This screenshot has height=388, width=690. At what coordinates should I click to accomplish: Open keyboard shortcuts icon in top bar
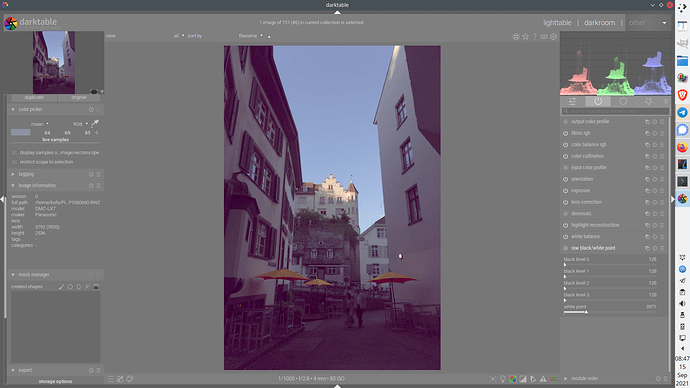tap(544, 37)
